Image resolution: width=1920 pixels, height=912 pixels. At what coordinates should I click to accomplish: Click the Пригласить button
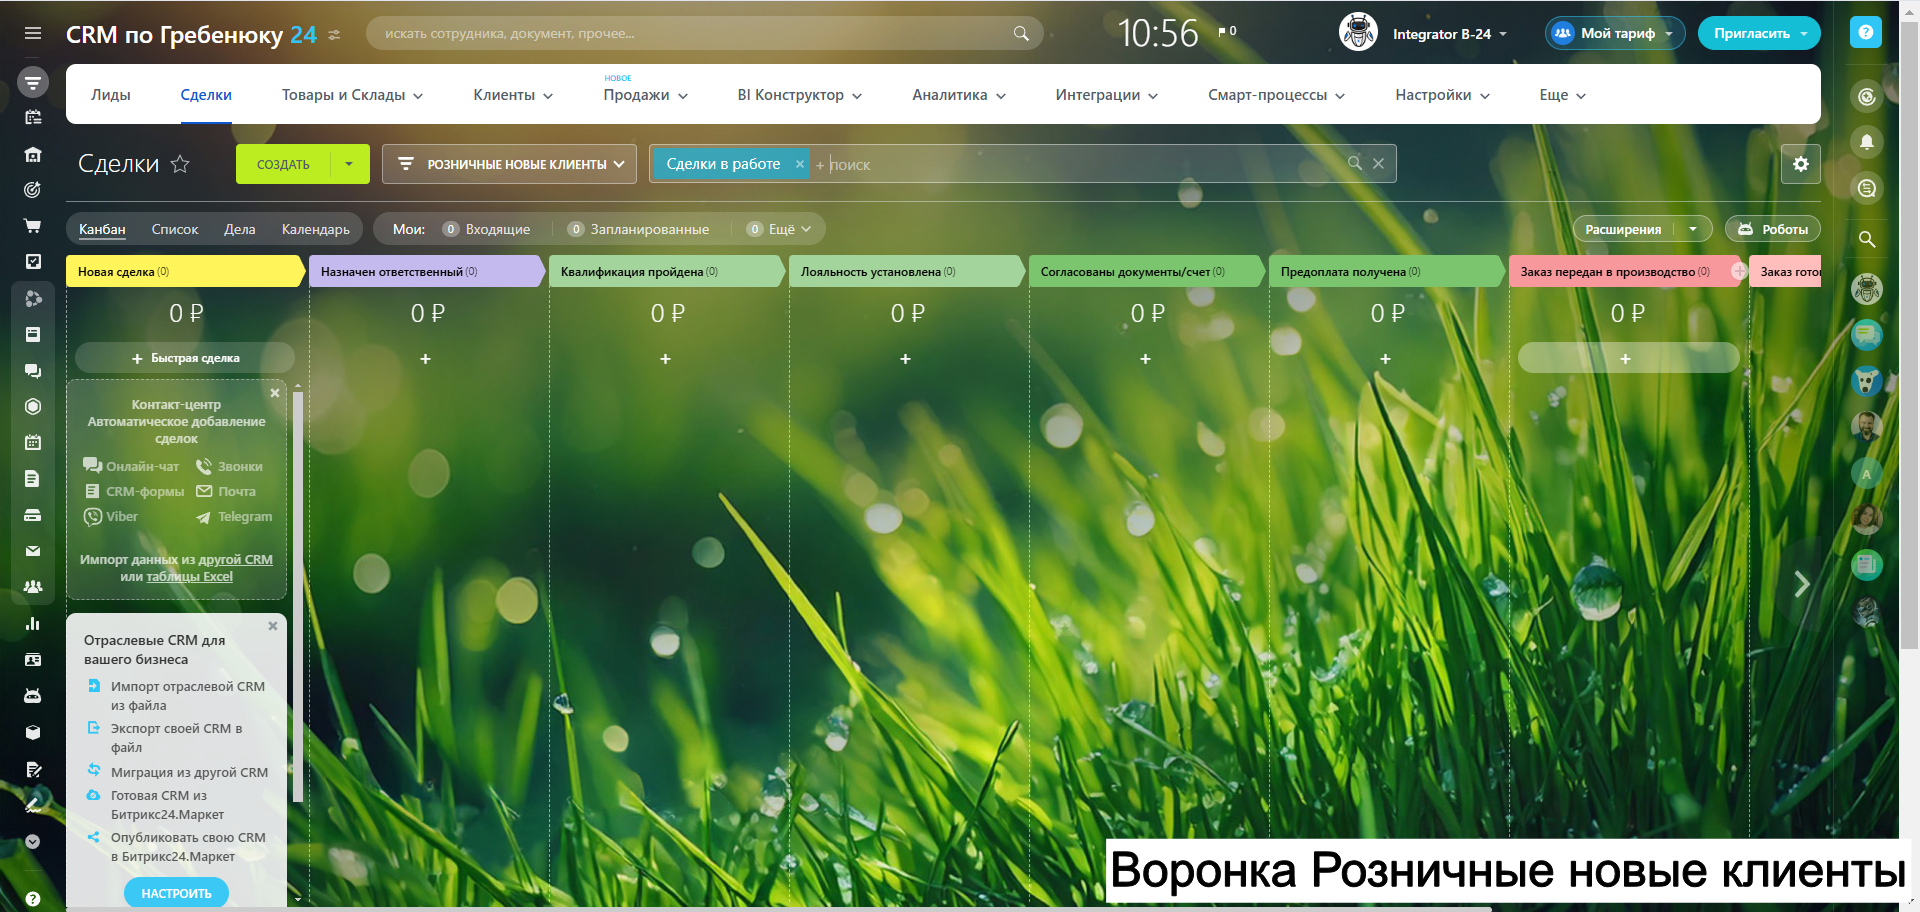tap(1759, 33)
